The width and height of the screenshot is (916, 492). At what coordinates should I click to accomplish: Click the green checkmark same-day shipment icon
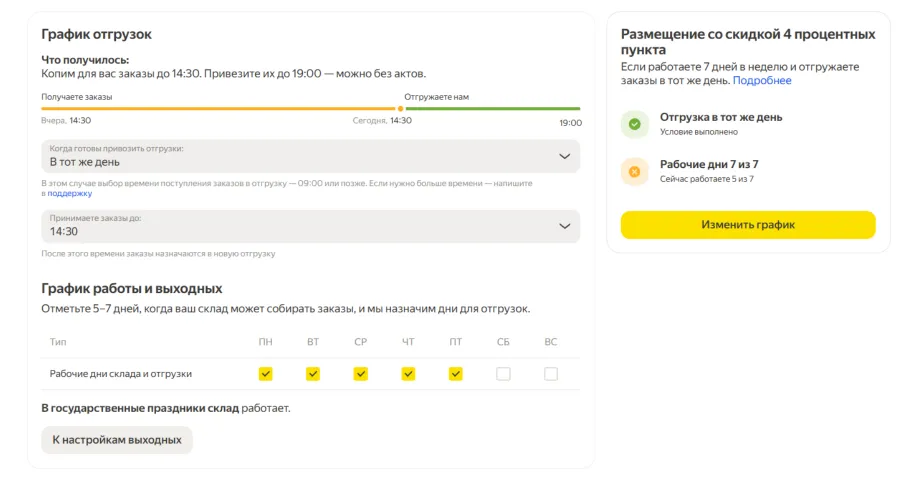point(633,124)
